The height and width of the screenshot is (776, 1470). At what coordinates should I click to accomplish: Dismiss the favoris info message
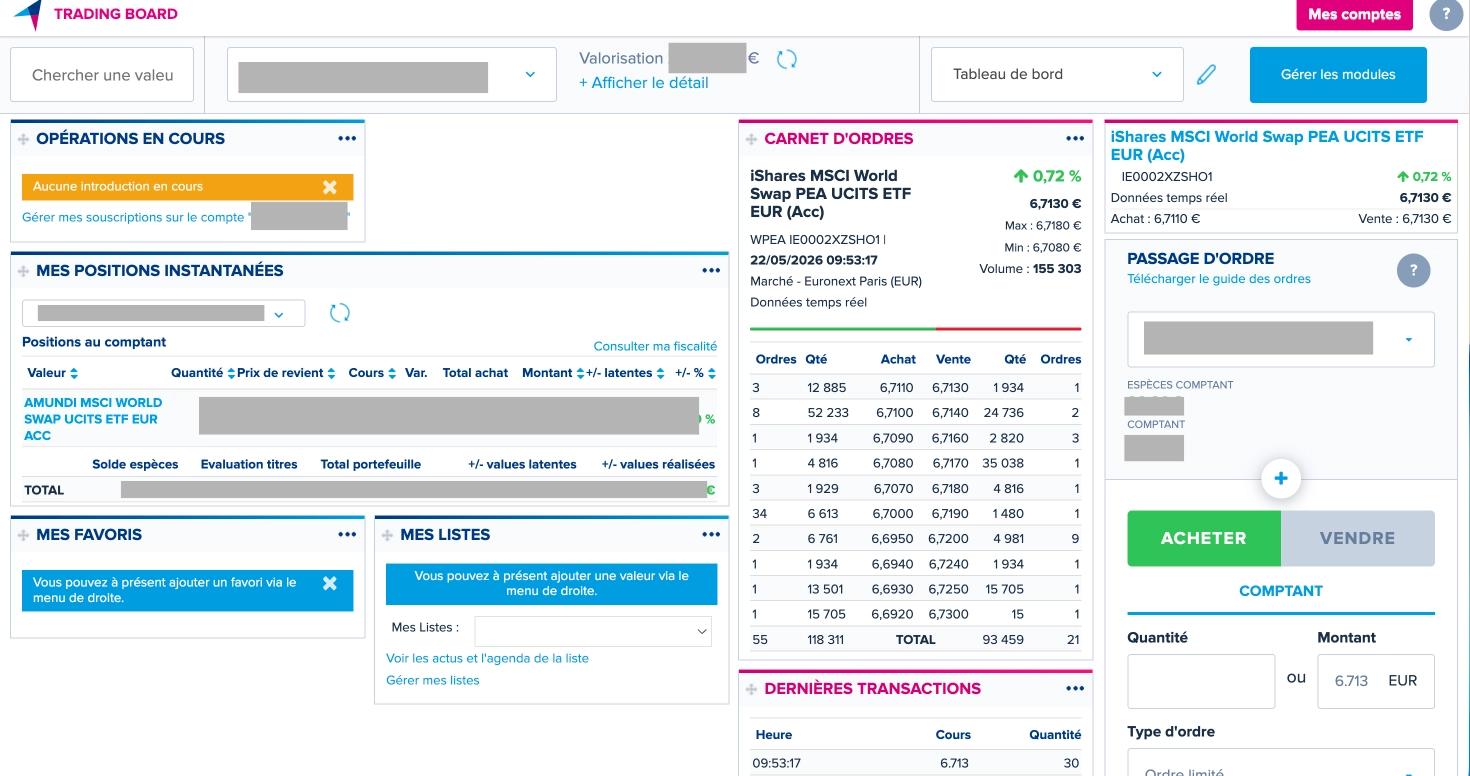coord(330,583)
